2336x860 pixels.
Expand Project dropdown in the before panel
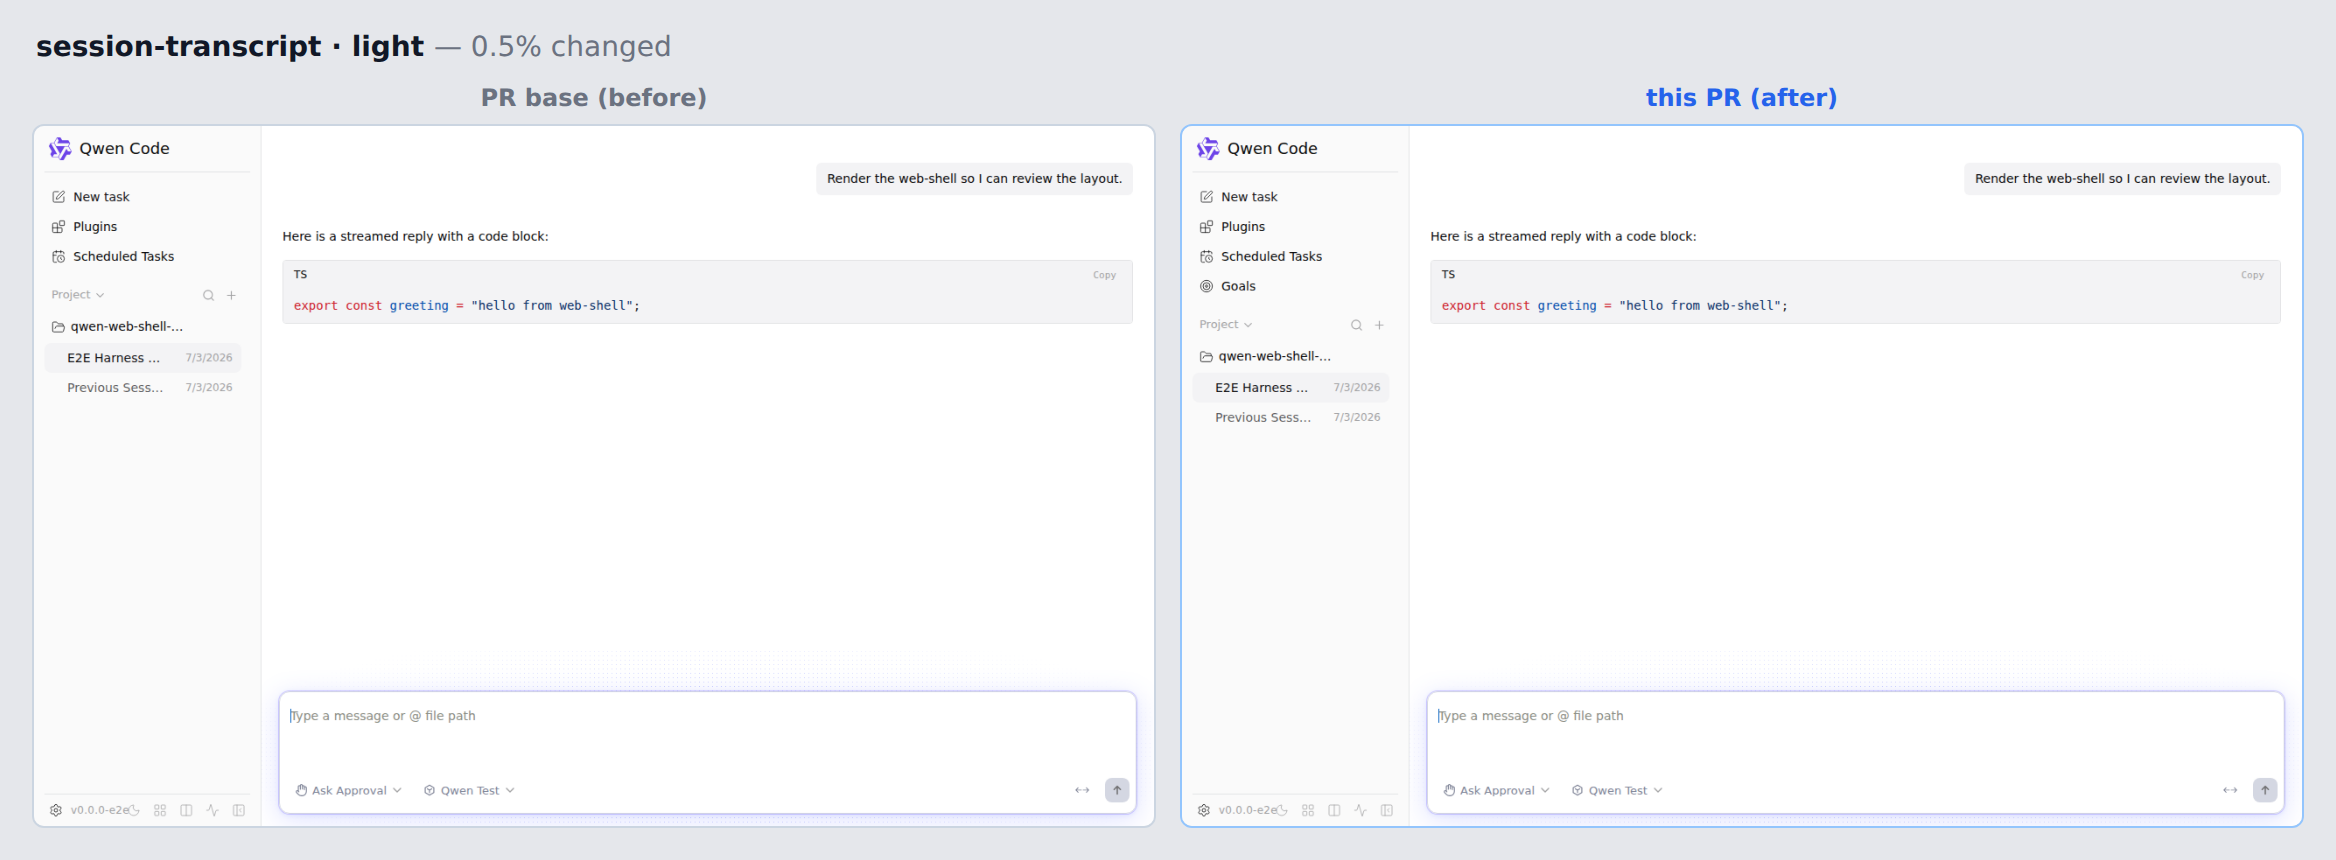[x=78, y=295]
